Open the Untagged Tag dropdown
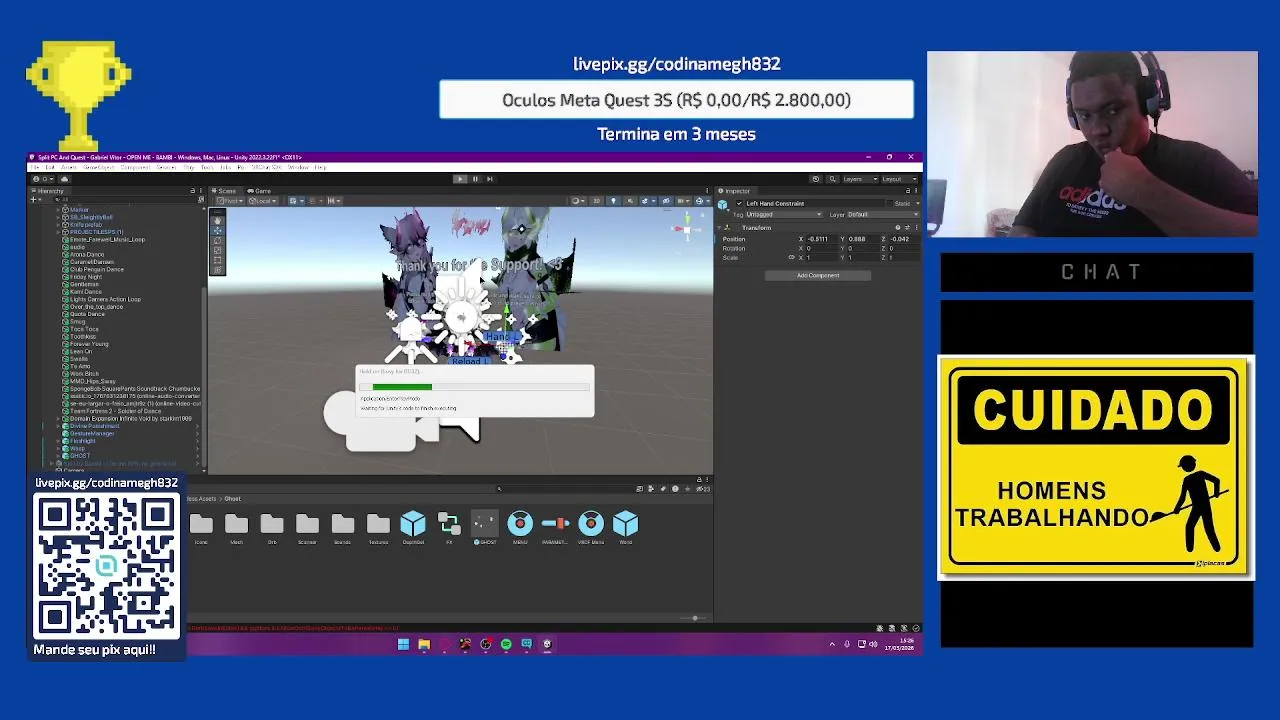Image resolution: width=1280 pixels, height=720 pixels. (785, 214)
